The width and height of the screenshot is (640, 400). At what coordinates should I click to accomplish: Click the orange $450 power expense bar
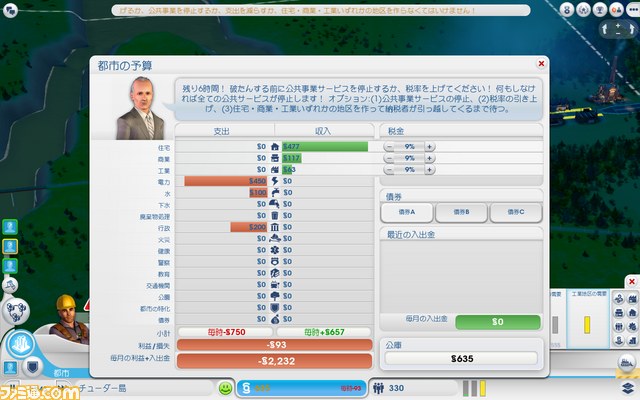click(226, 181)
